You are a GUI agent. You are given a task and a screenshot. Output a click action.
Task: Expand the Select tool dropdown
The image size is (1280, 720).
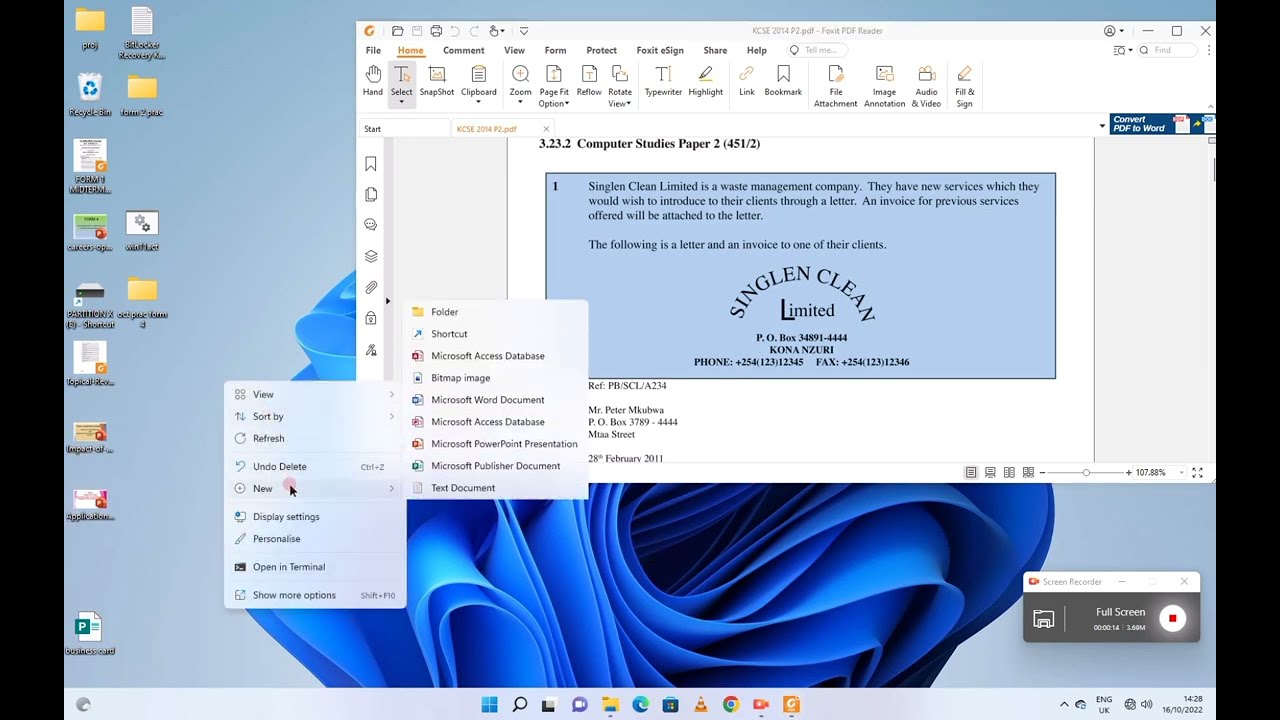[x=401, y=103]
